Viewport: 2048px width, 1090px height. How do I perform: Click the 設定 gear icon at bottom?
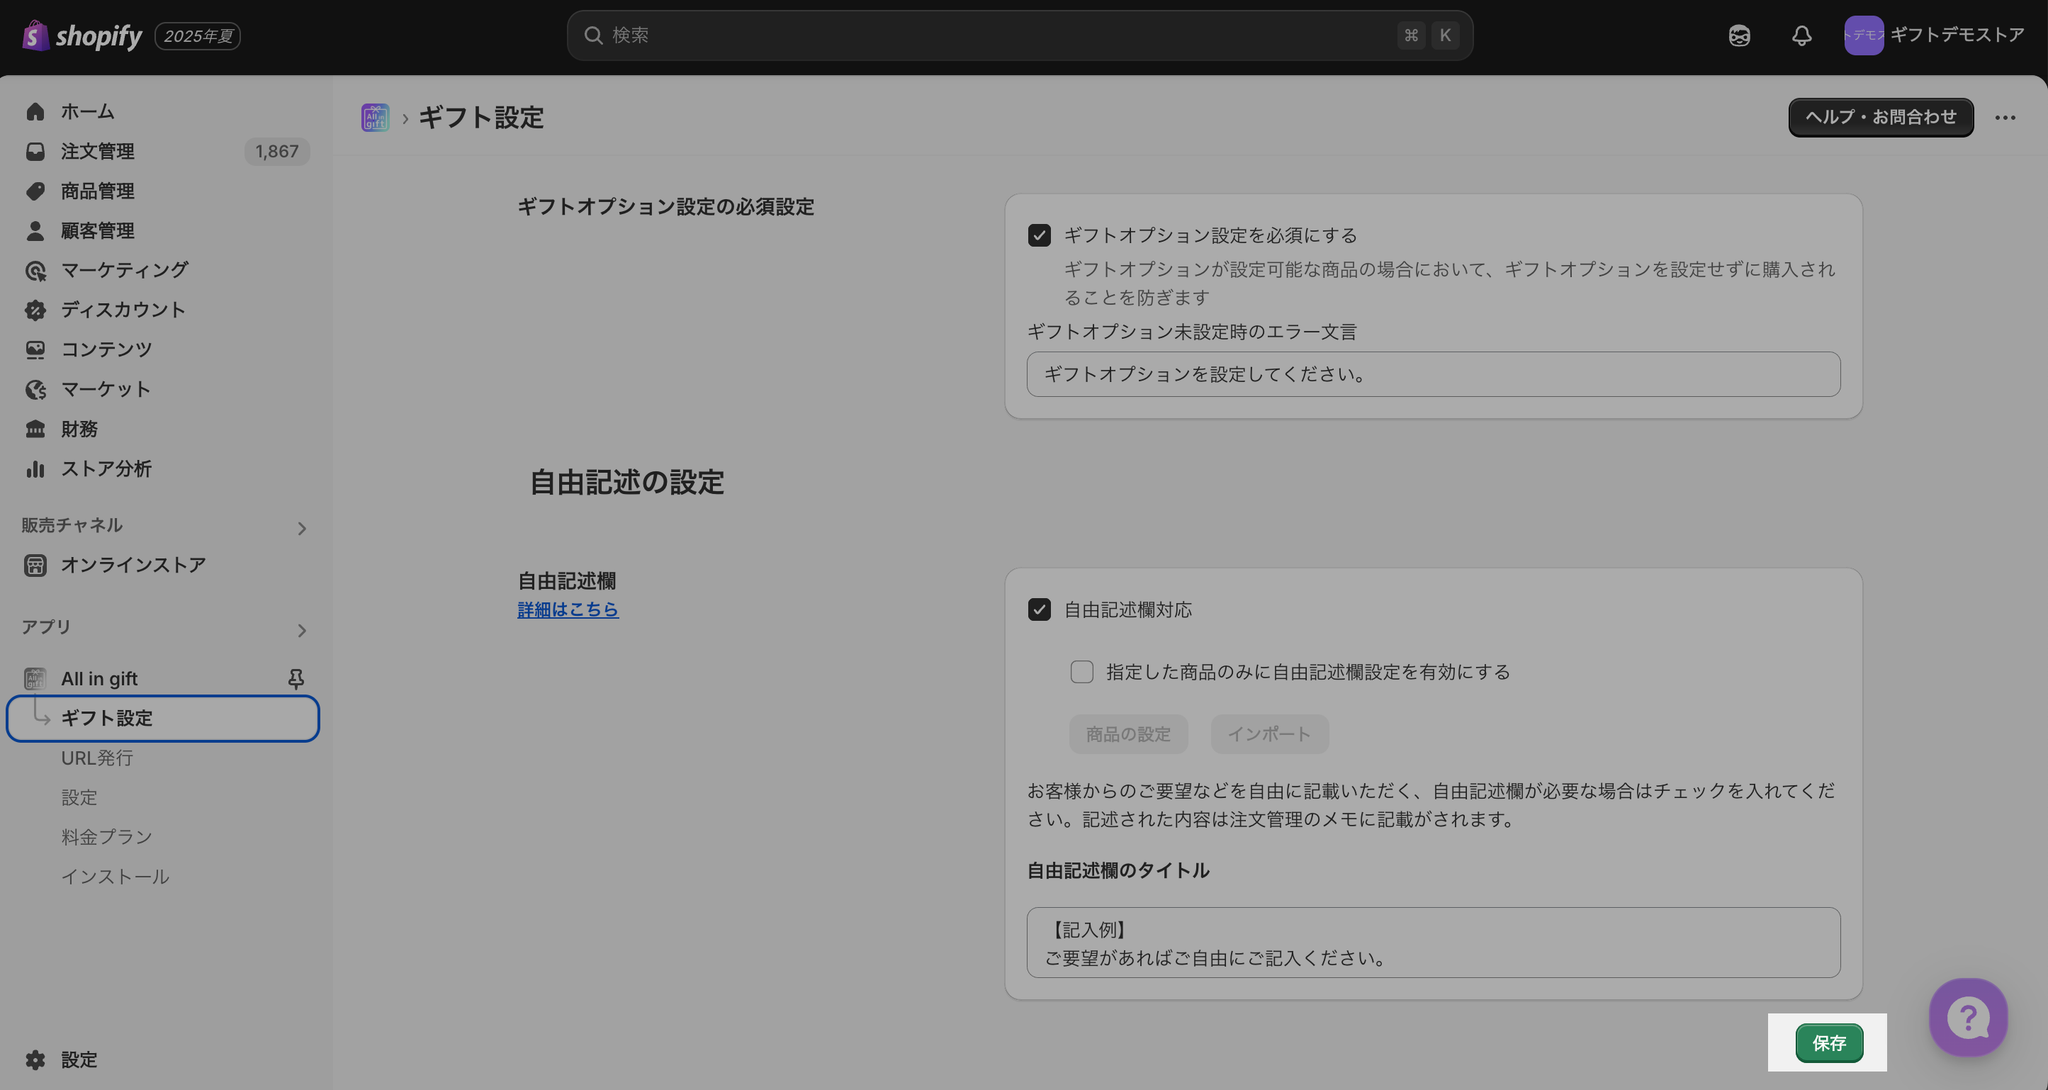[x=36, y=1060]
